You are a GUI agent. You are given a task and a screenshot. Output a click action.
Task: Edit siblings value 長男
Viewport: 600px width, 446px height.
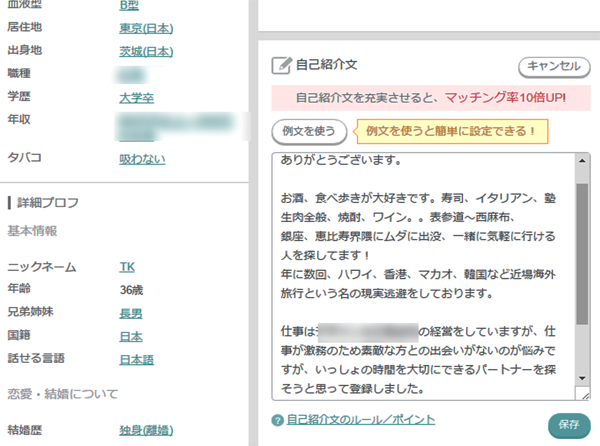click(131, 314)
